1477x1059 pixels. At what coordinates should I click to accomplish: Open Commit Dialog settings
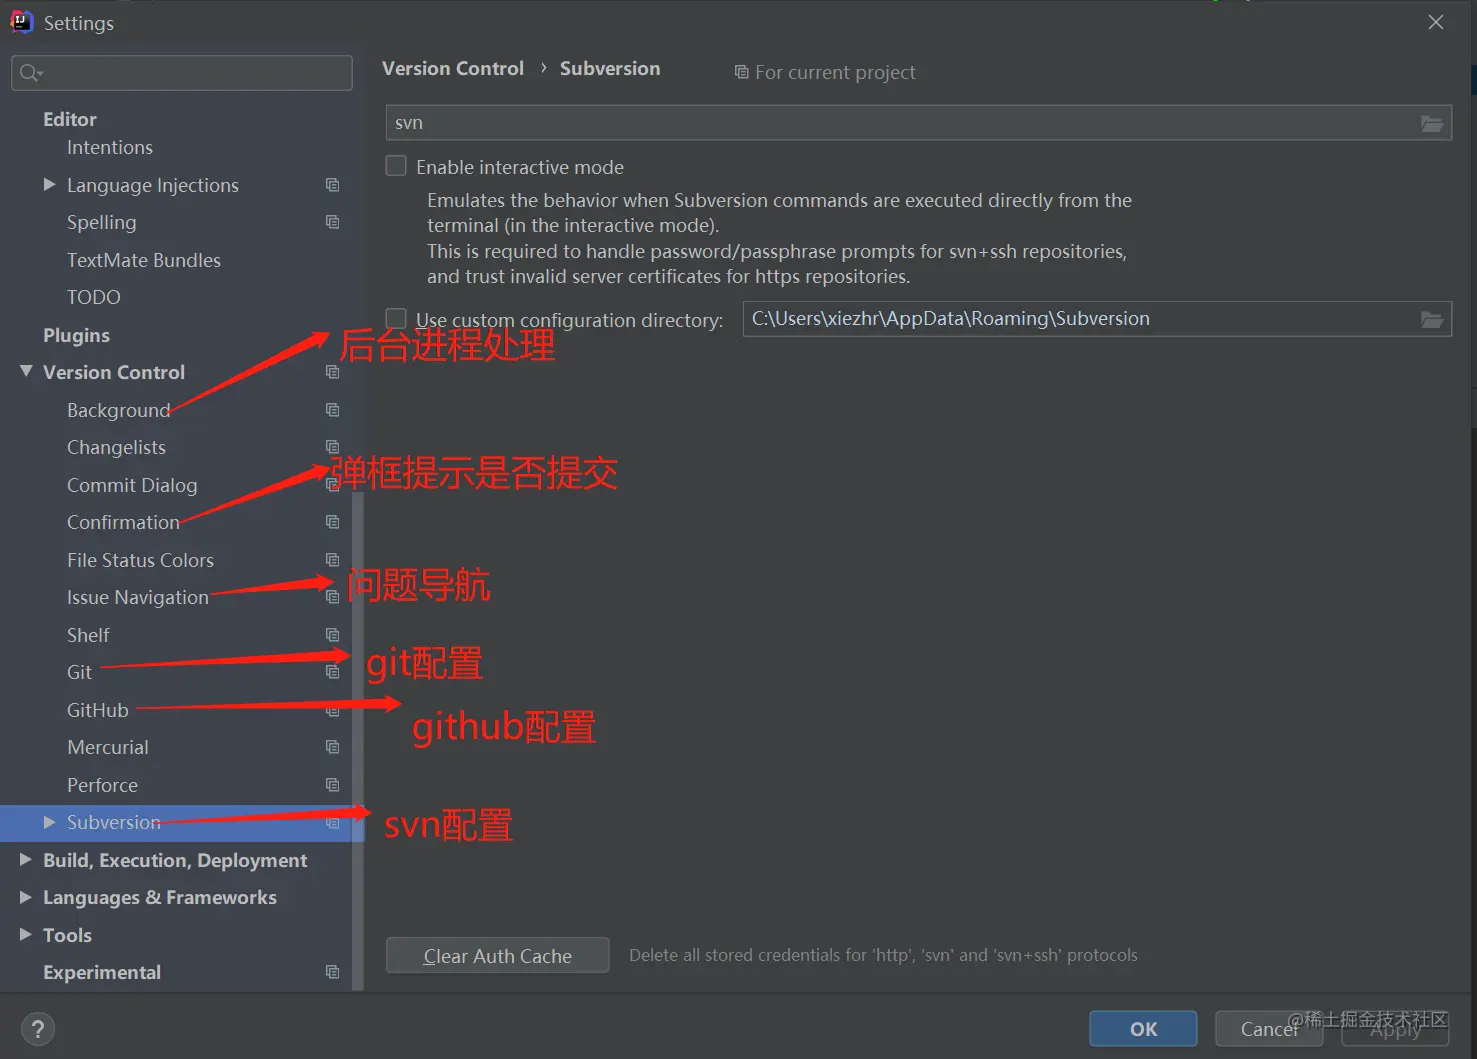132,485
